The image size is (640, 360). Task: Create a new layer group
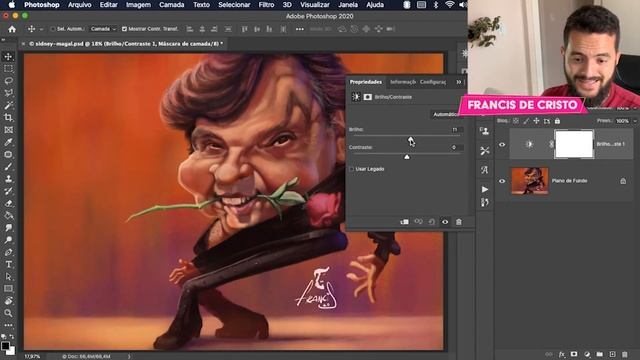[599, 354]
